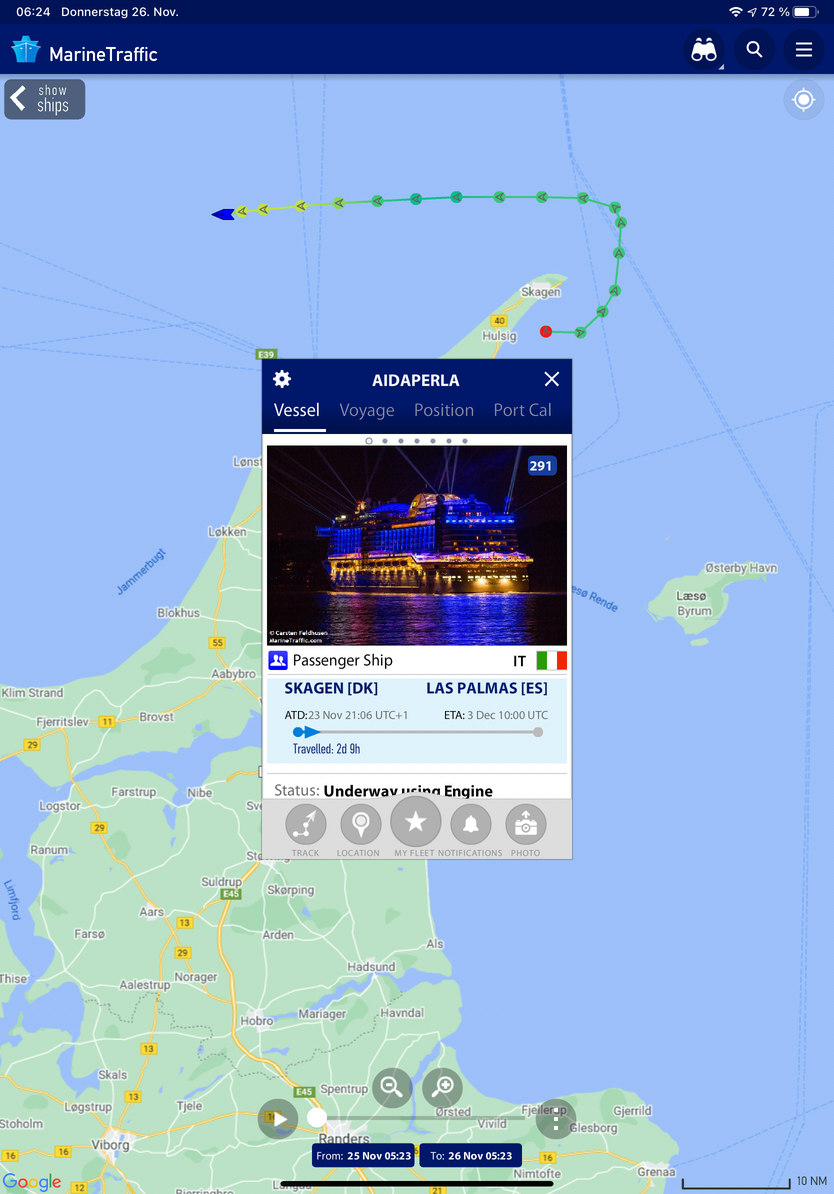Tap the Location pin icon
Viewport: 834px width, 1194px height.
click(360, 825)
